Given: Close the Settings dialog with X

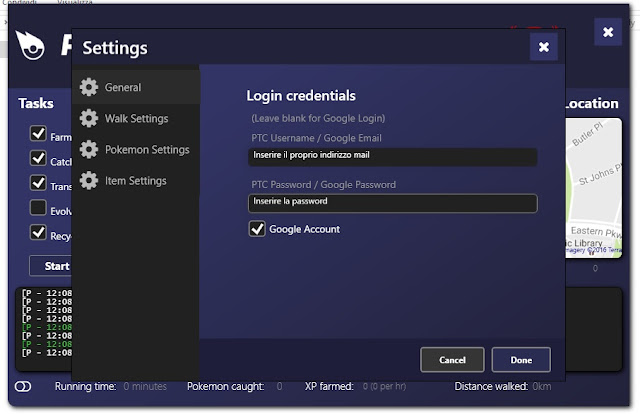Looking at the screenshot, I should point(544,47).
